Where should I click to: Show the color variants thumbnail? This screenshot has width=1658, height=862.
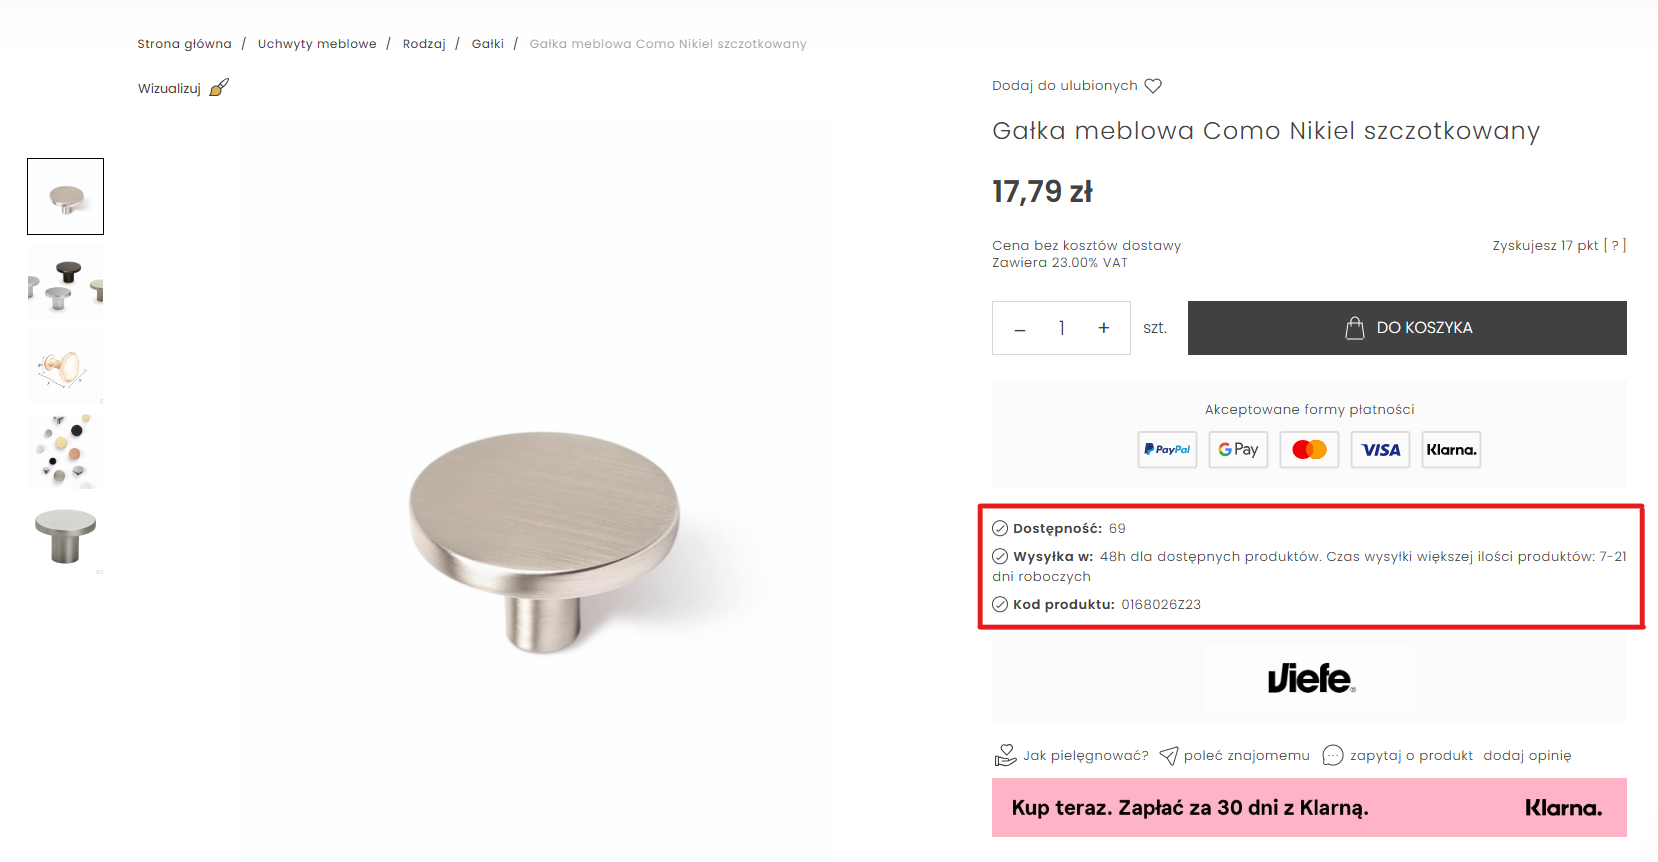pyautogui.click(x=66, y=451)
